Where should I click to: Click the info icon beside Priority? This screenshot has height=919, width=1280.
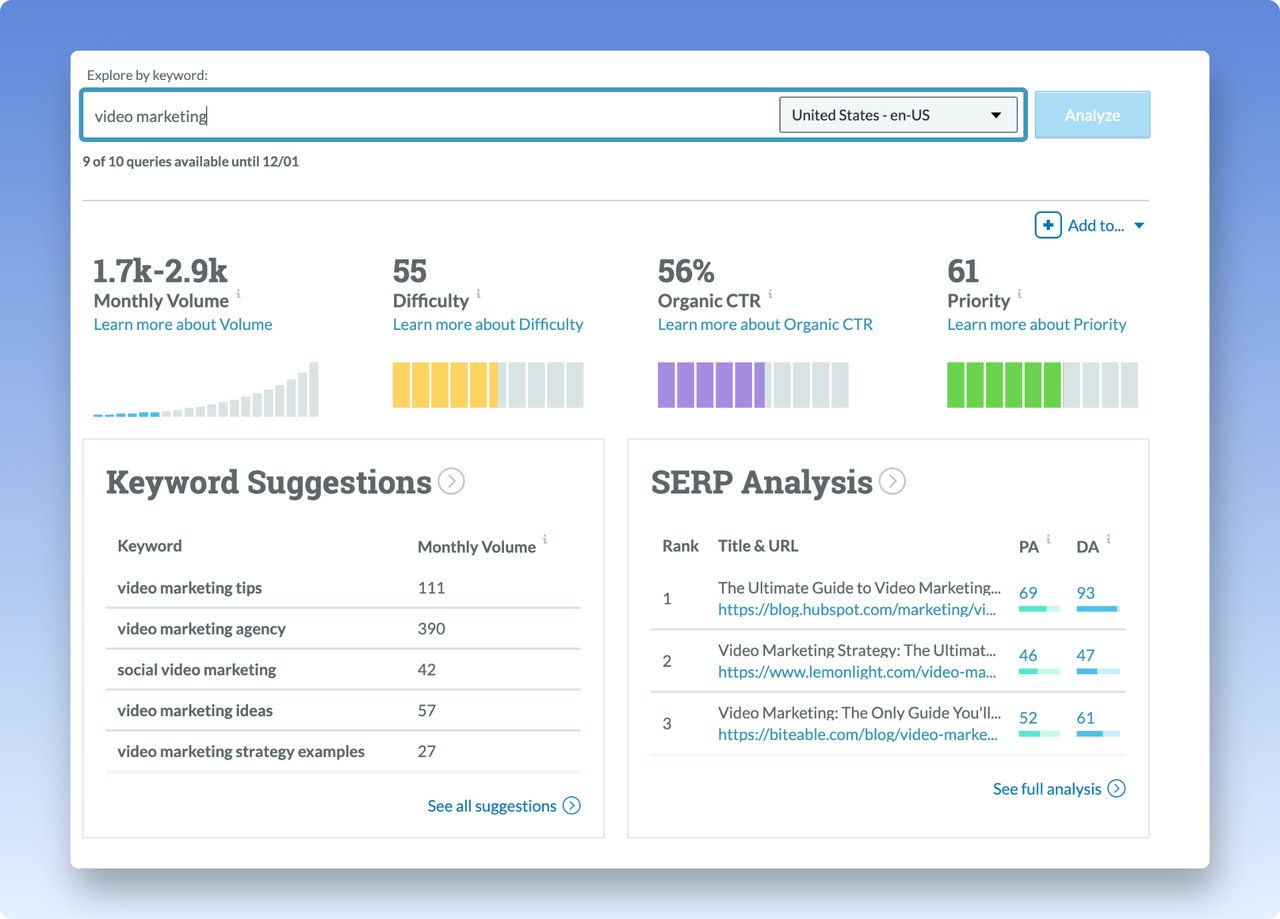coord(1020,294)
